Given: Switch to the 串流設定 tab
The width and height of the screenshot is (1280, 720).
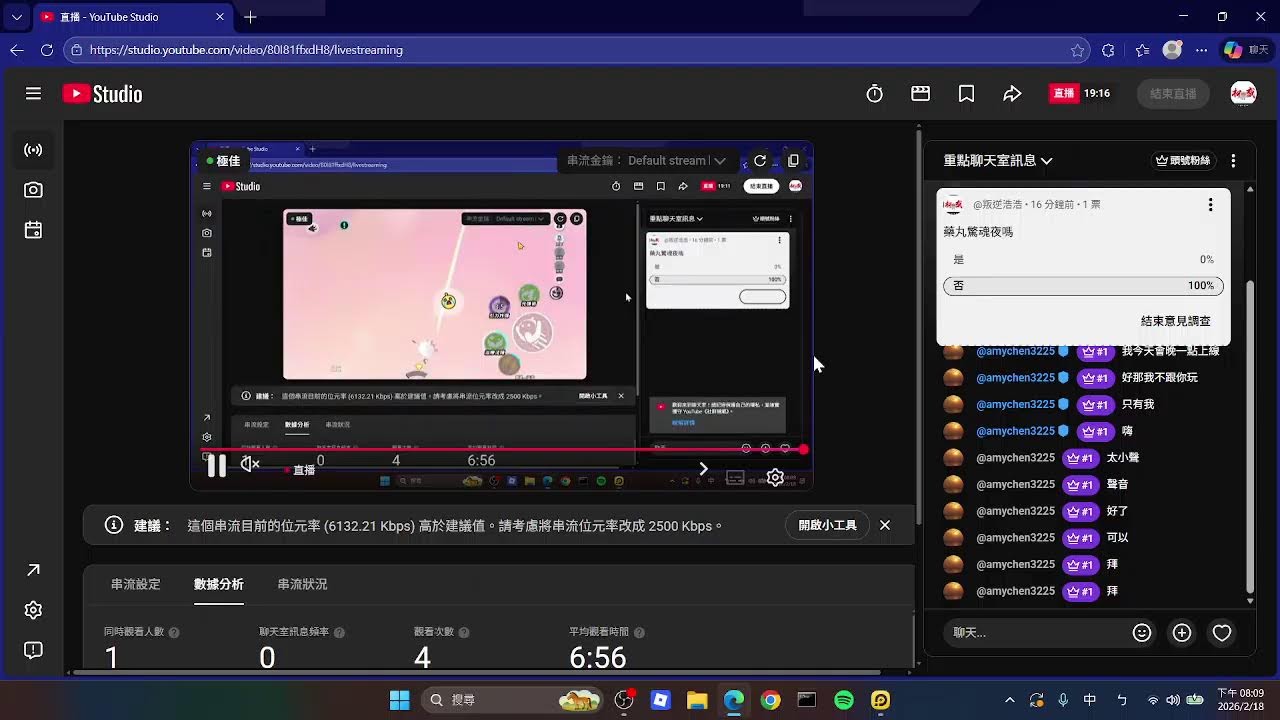Looking at the screenshot, I should click(135, 584).
